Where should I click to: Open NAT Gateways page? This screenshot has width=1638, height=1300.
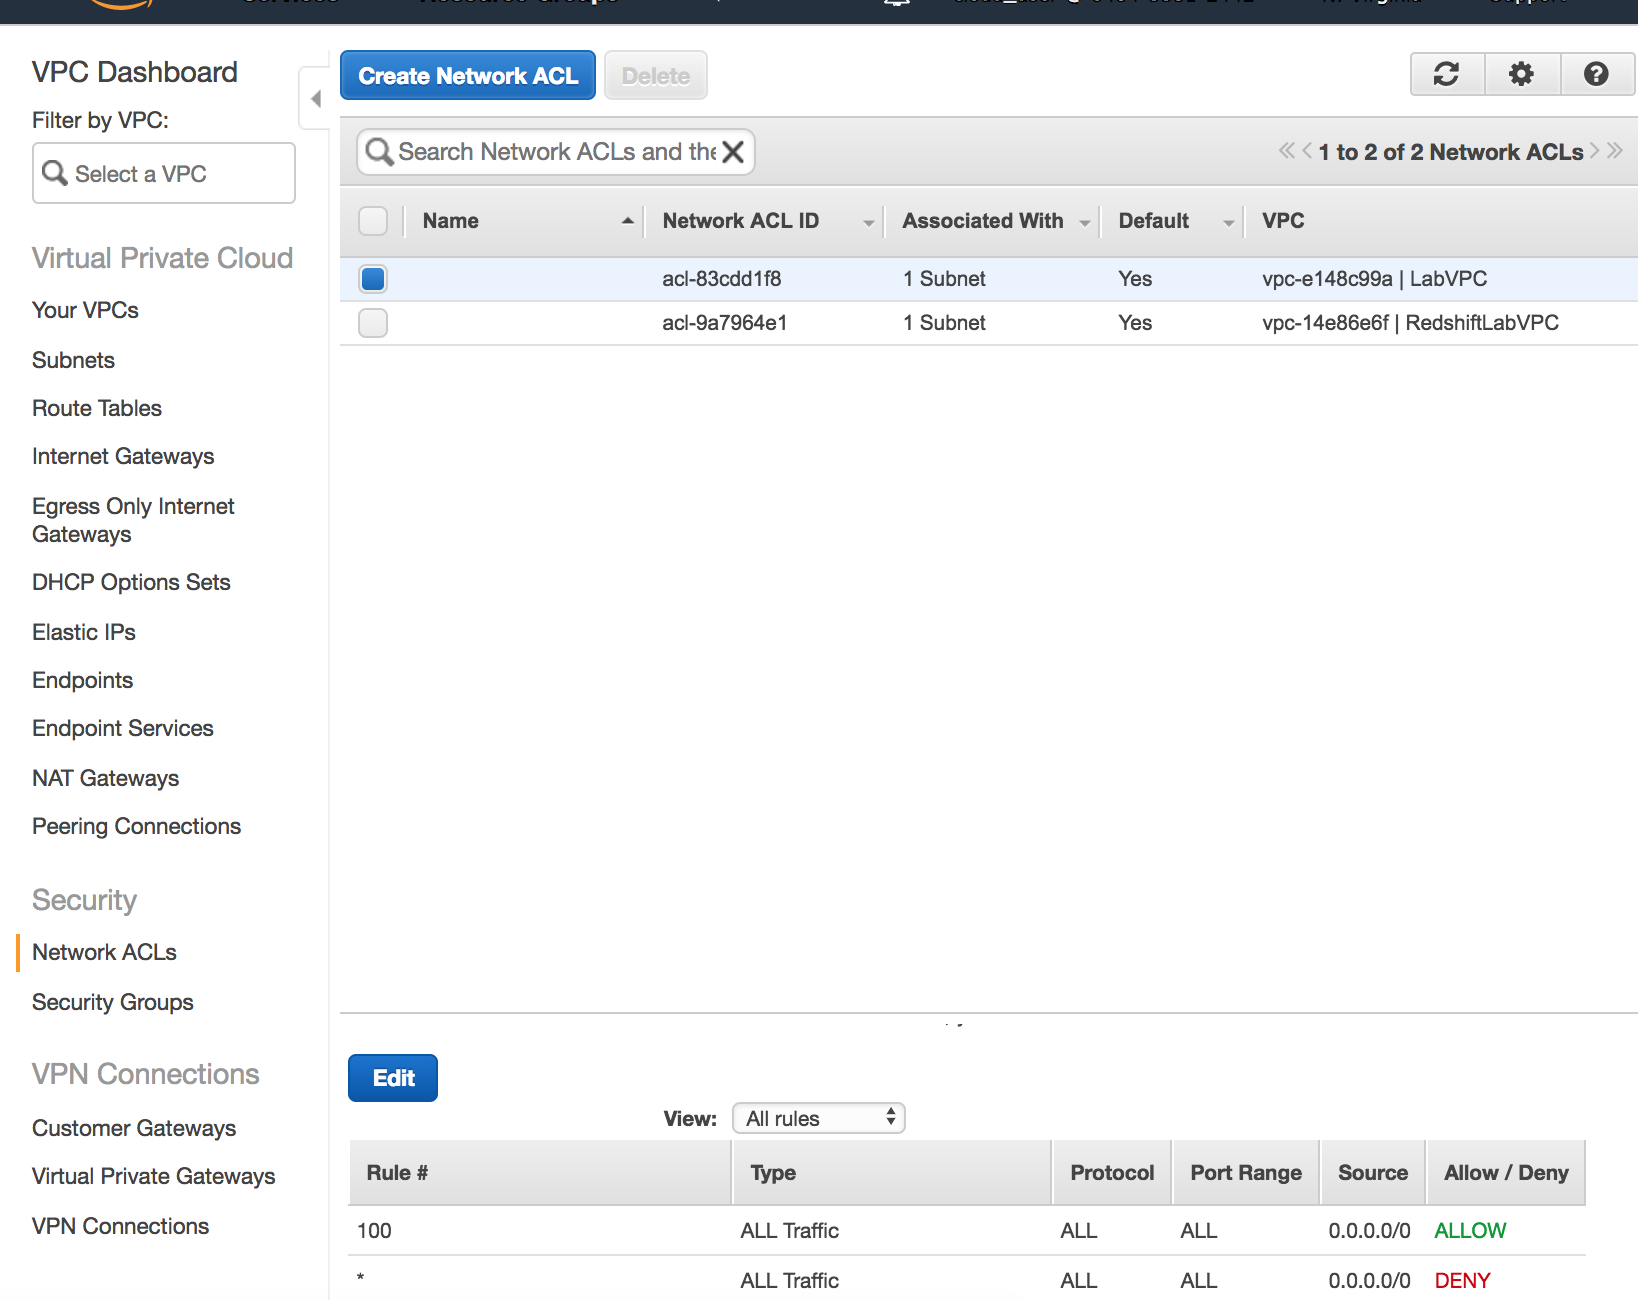[105, 778]
